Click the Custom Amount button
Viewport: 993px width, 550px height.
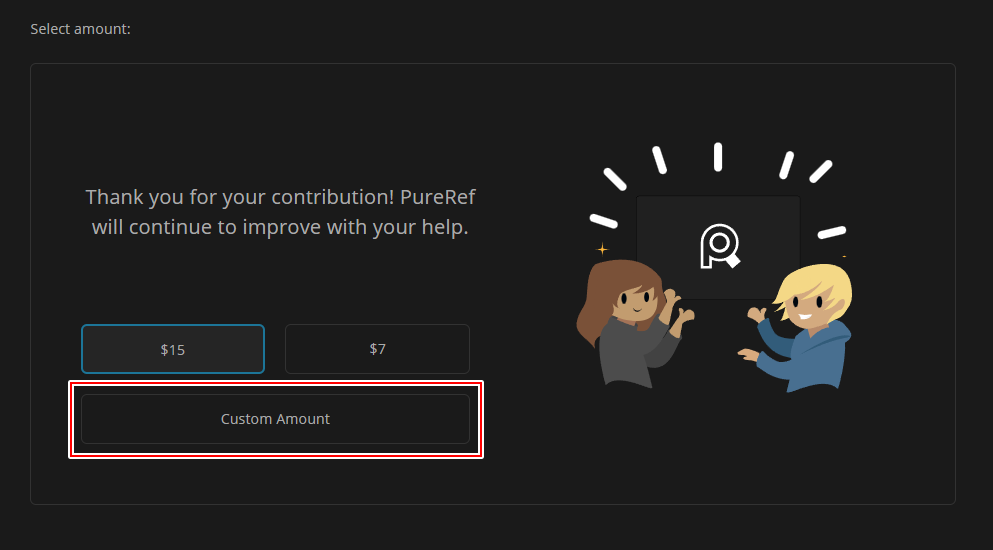click(x=275, y=419)
